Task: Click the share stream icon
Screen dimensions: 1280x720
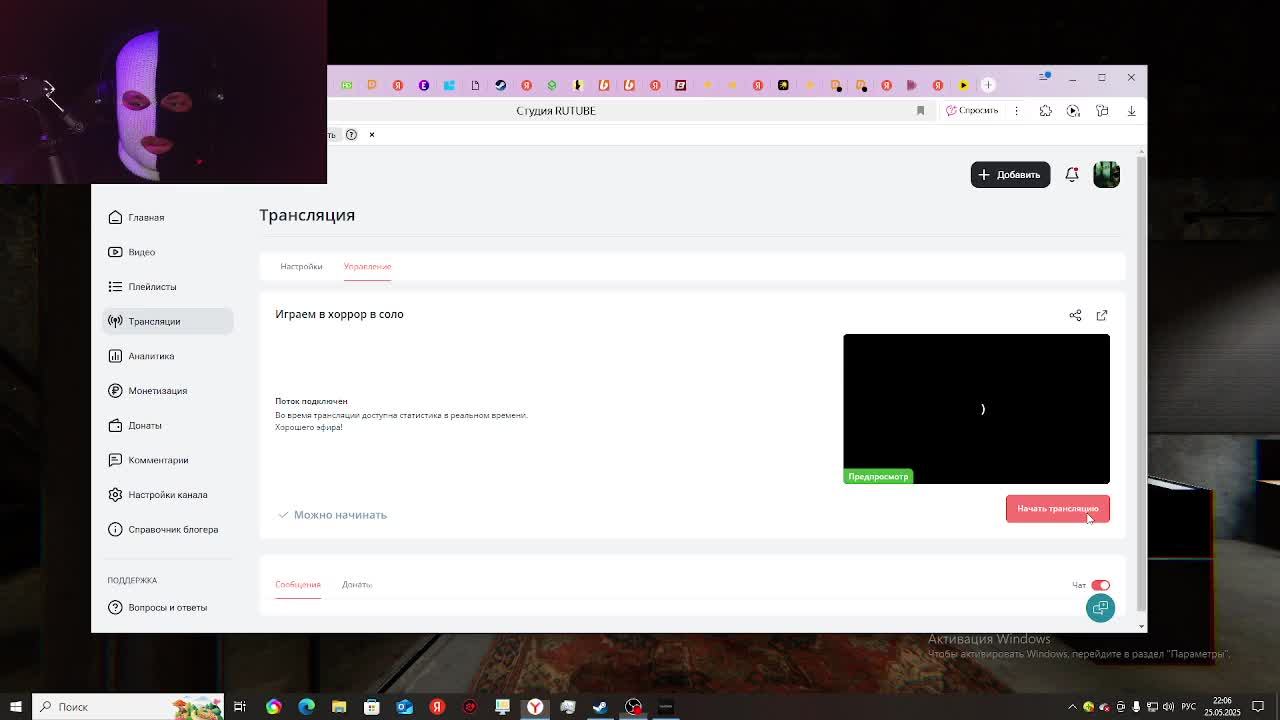Action: pos(1075,315)
